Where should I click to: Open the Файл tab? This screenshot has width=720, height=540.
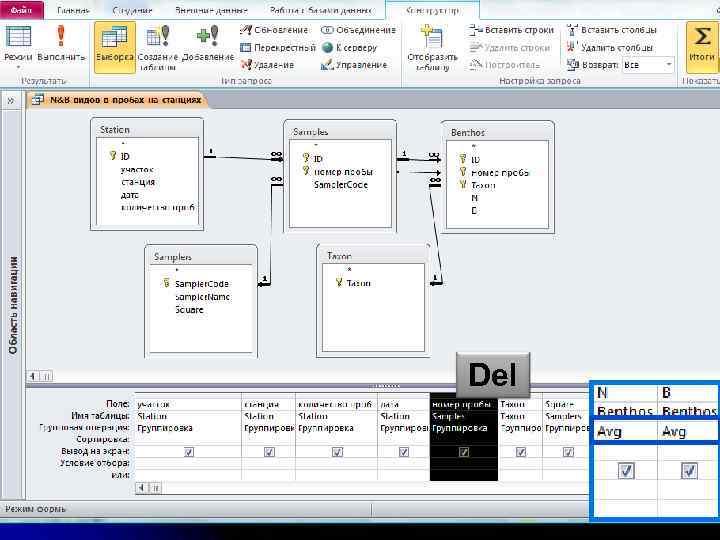[21, 10]
